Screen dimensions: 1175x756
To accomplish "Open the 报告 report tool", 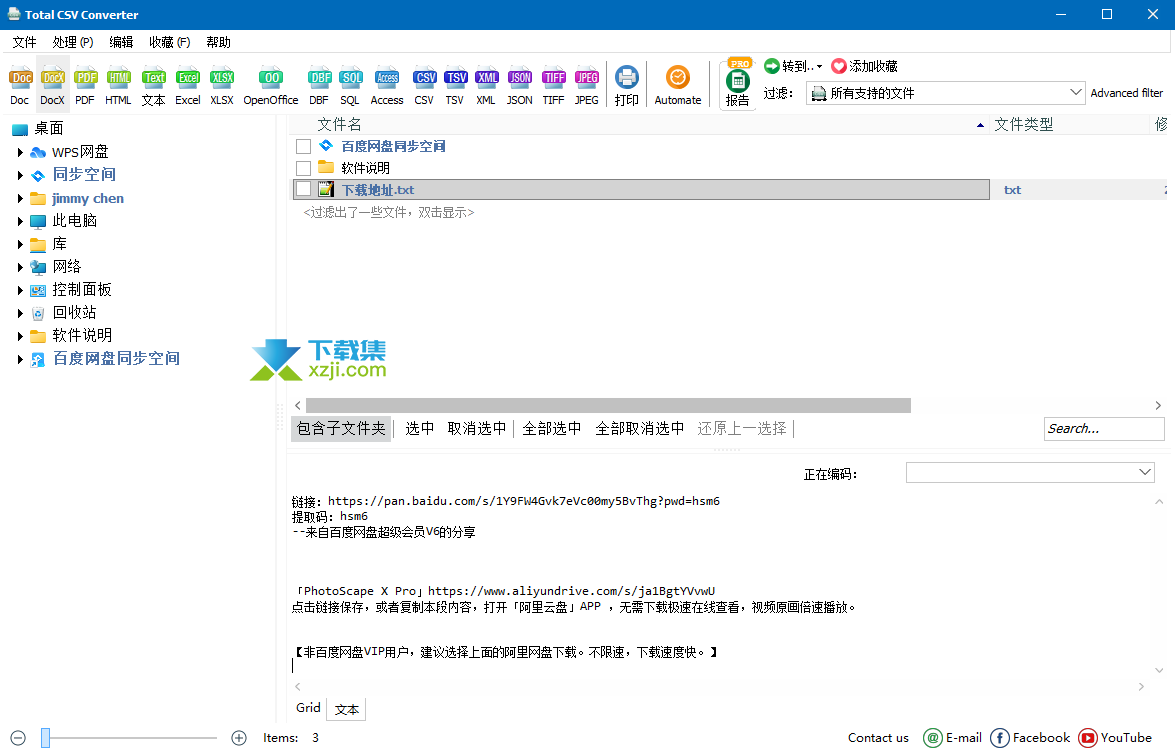I will (x=737, y=84).
